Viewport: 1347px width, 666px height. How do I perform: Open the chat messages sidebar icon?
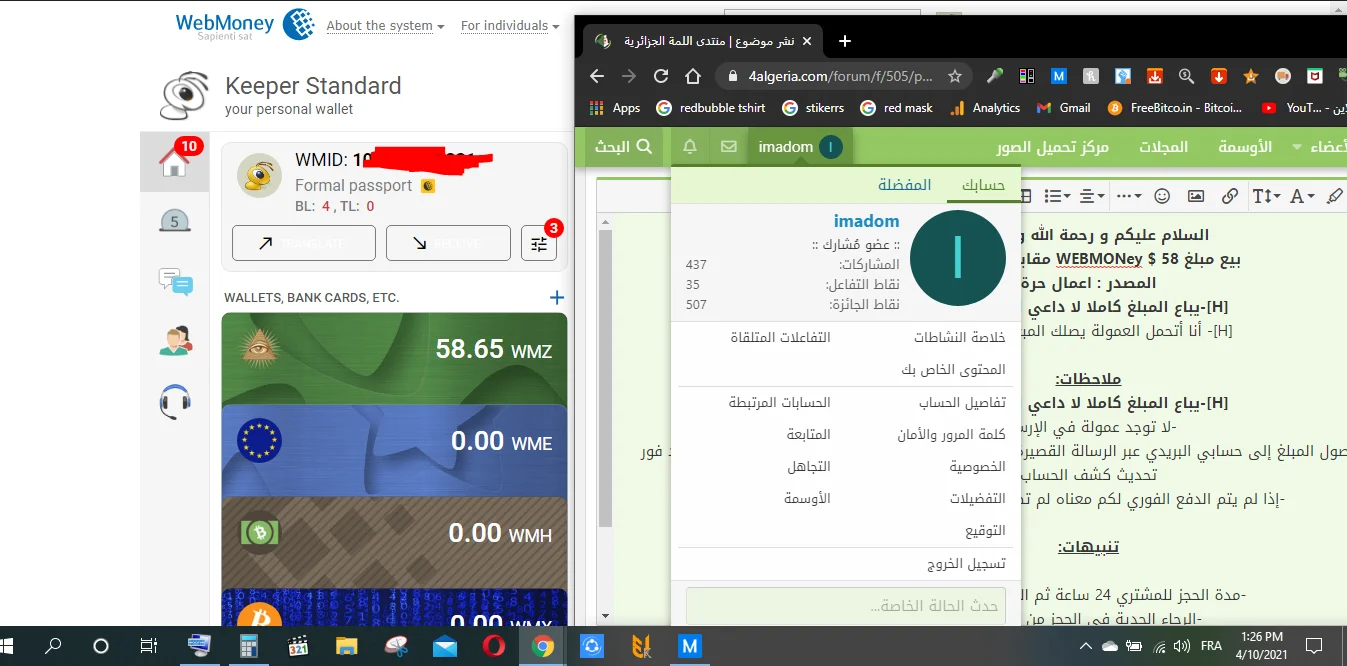pyautogui.click(x=175, y=282)
